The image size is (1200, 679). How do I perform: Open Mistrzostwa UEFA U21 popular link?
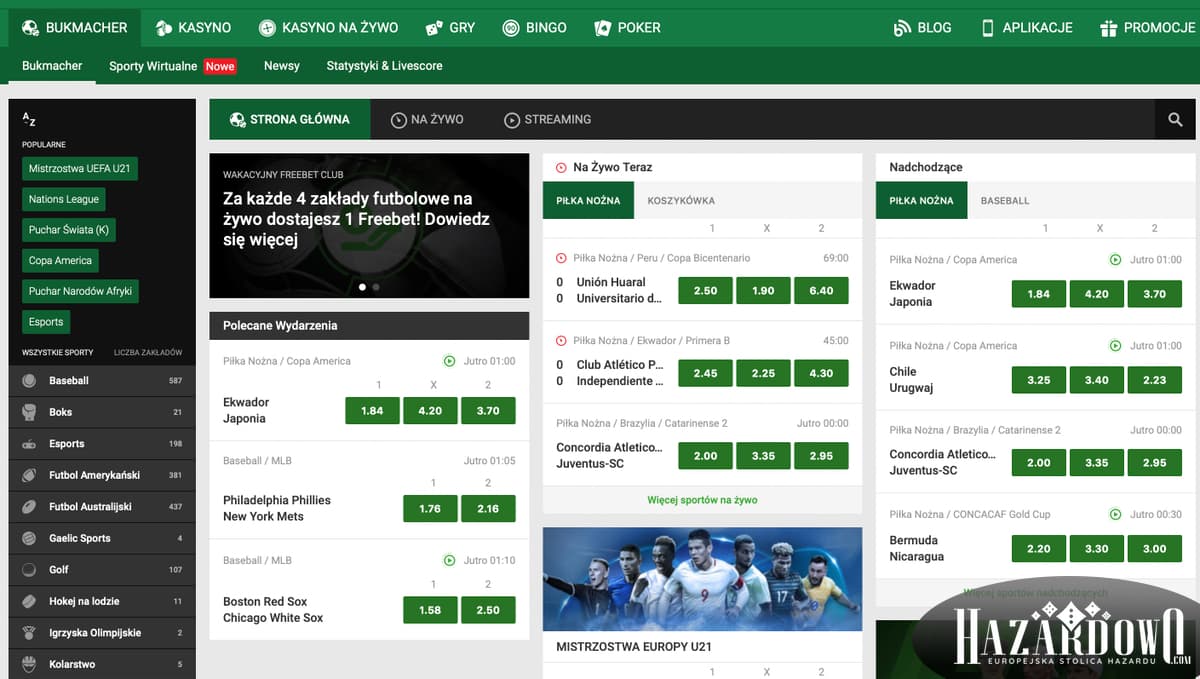[x=80, y=169]
